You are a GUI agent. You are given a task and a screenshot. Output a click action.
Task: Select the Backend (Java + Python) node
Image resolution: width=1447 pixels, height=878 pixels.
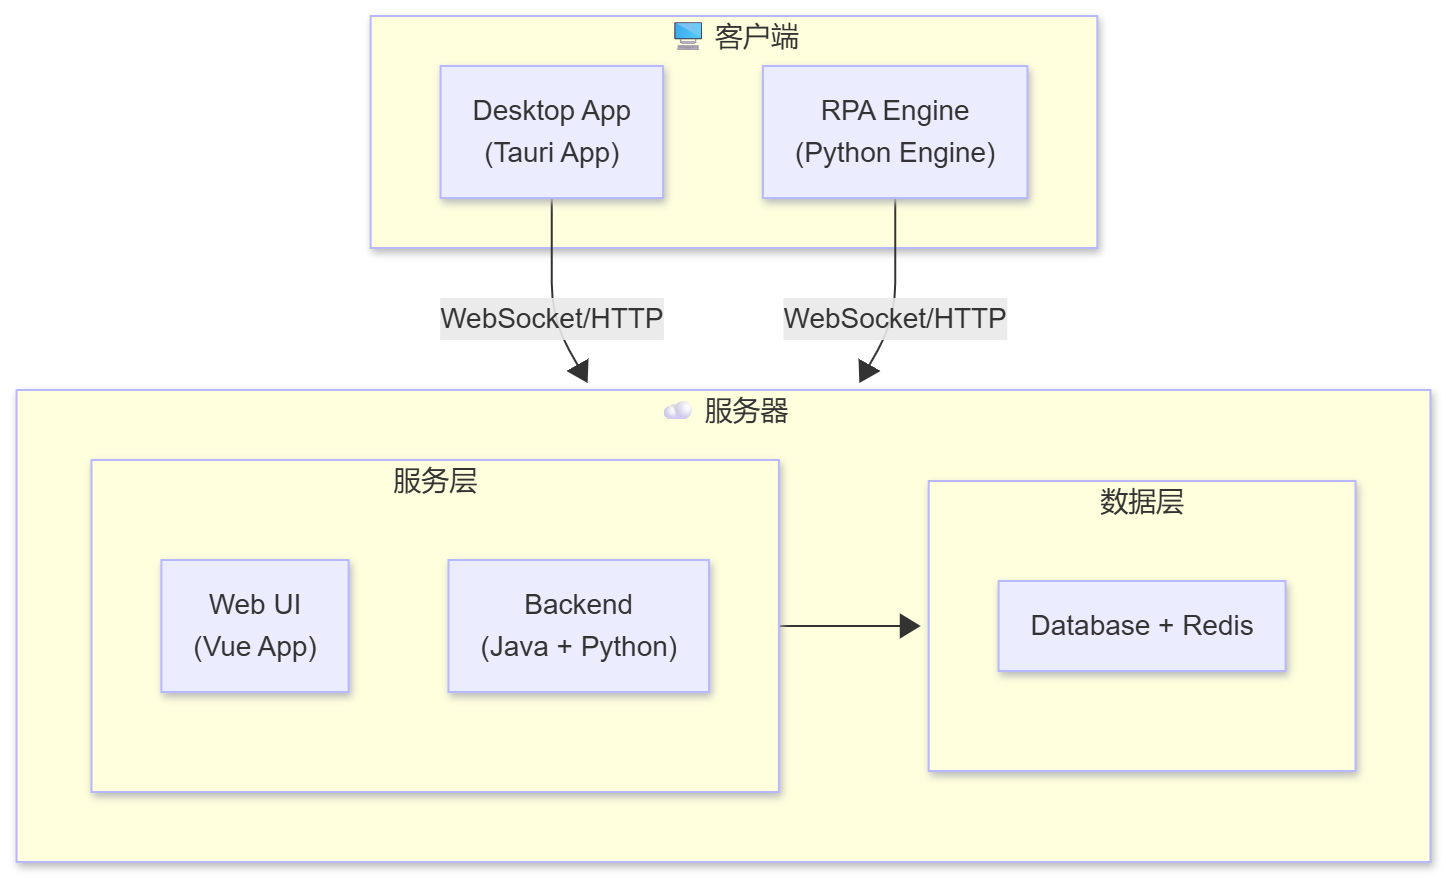point(579,626)
